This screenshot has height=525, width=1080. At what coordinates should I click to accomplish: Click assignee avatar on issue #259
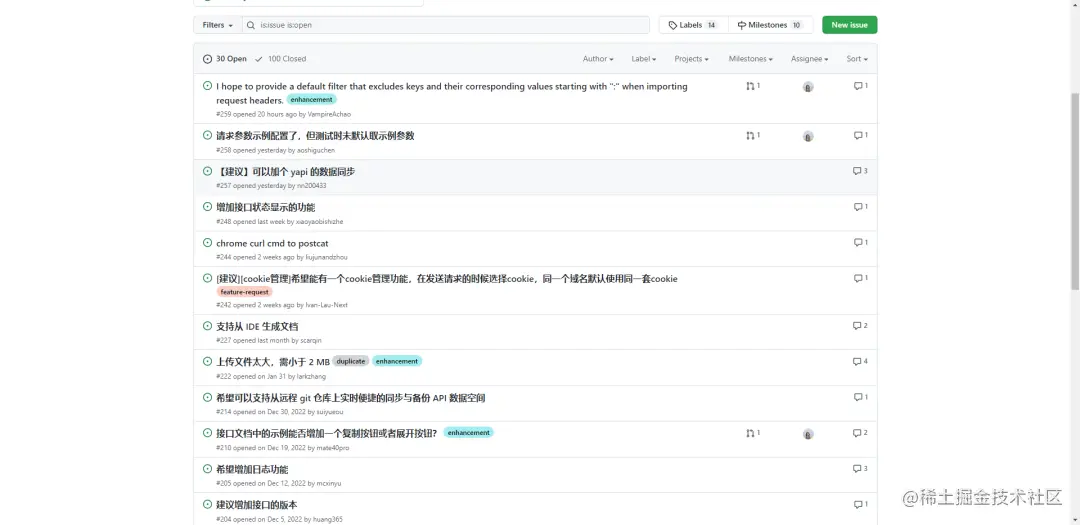[x=808, y=87]
